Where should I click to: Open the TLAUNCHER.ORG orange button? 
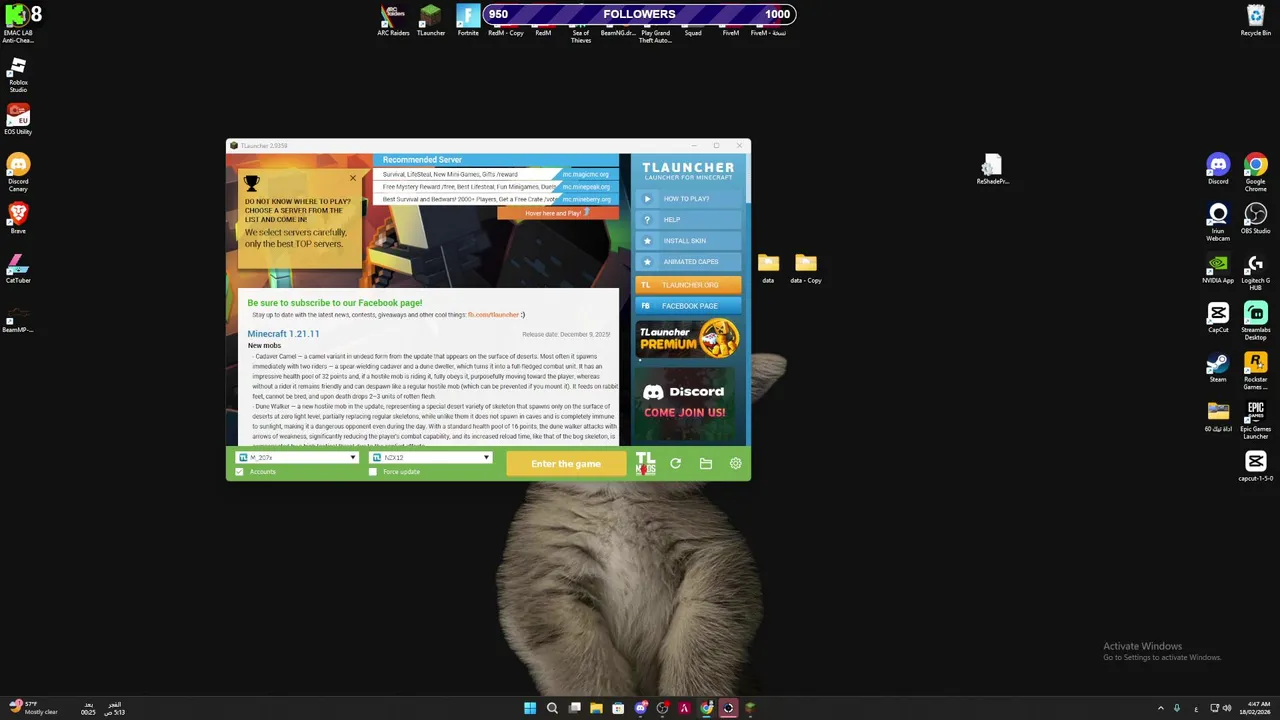point(688,285)
